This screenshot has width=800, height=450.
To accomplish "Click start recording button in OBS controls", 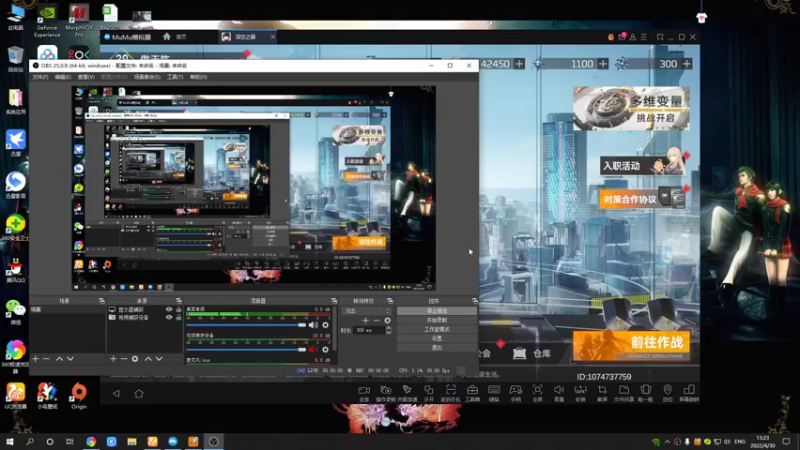I will pyautogui.click(x=437, y=320).
